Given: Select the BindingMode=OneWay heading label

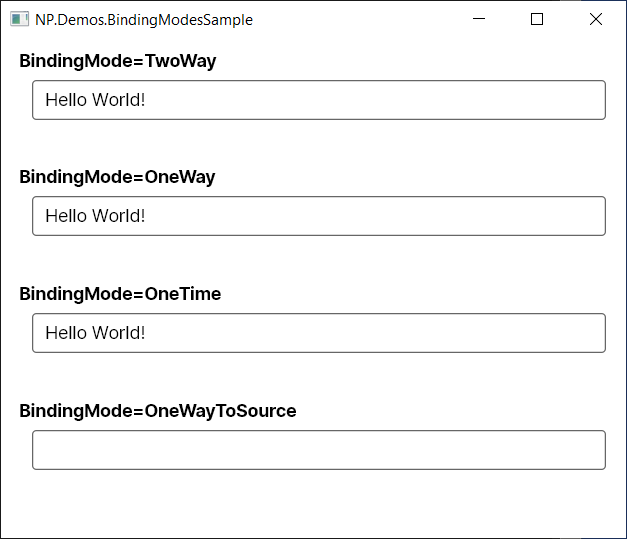Looking at the screenshot, I should tap(117, 177).
